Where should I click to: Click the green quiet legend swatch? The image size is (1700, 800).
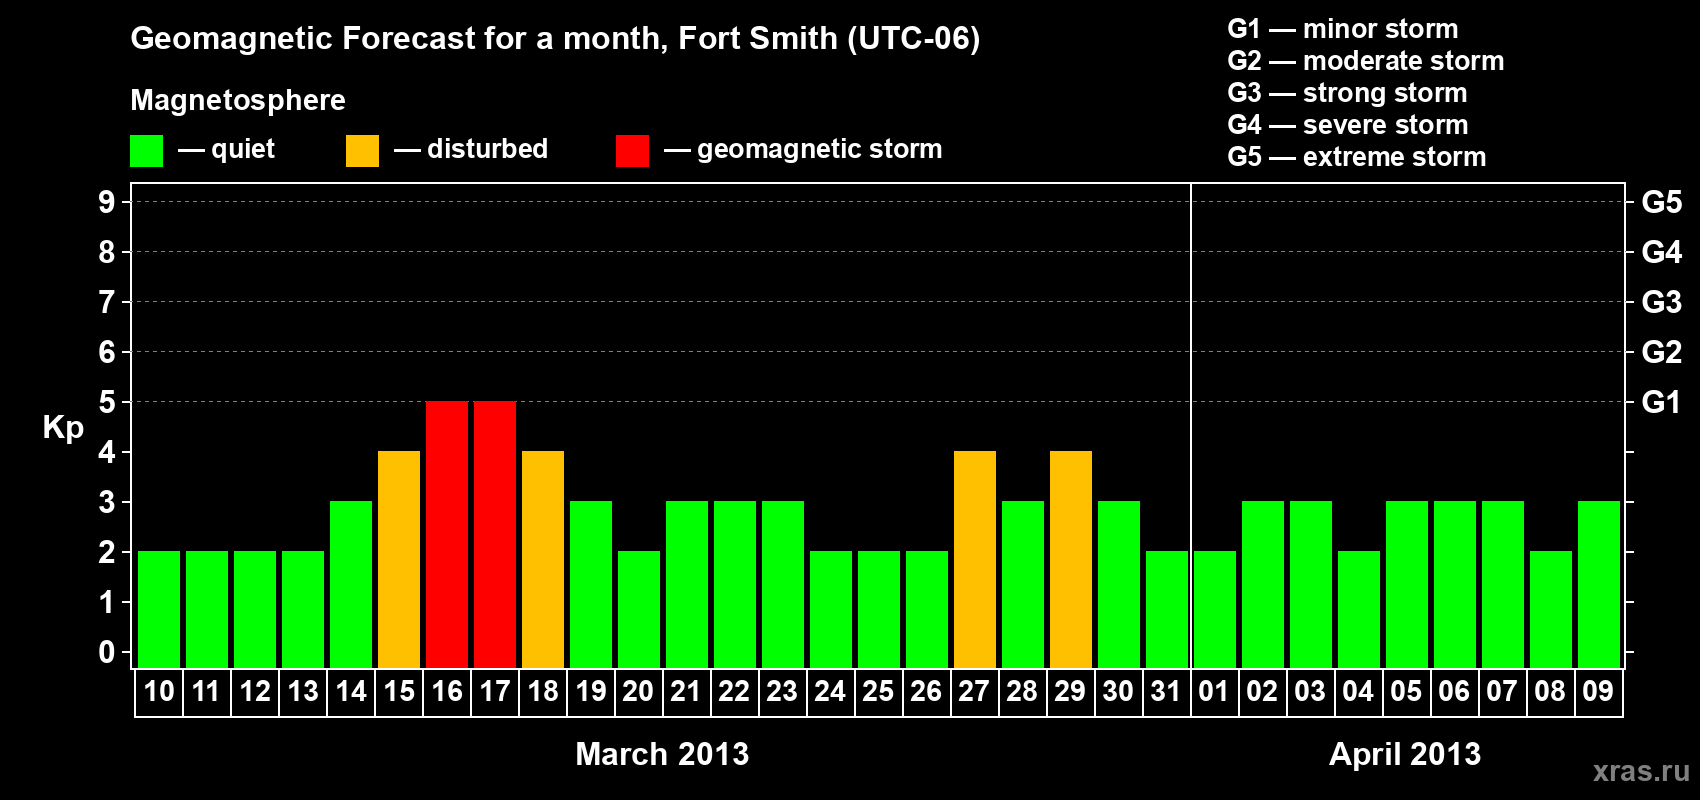click(x=146, y=151)
